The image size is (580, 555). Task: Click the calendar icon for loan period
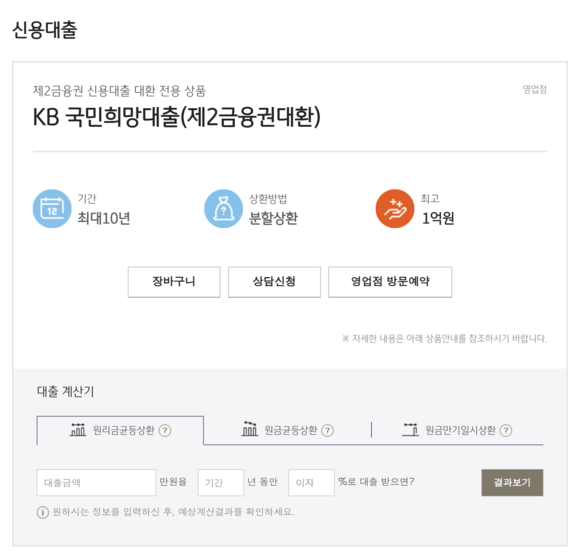52,209
